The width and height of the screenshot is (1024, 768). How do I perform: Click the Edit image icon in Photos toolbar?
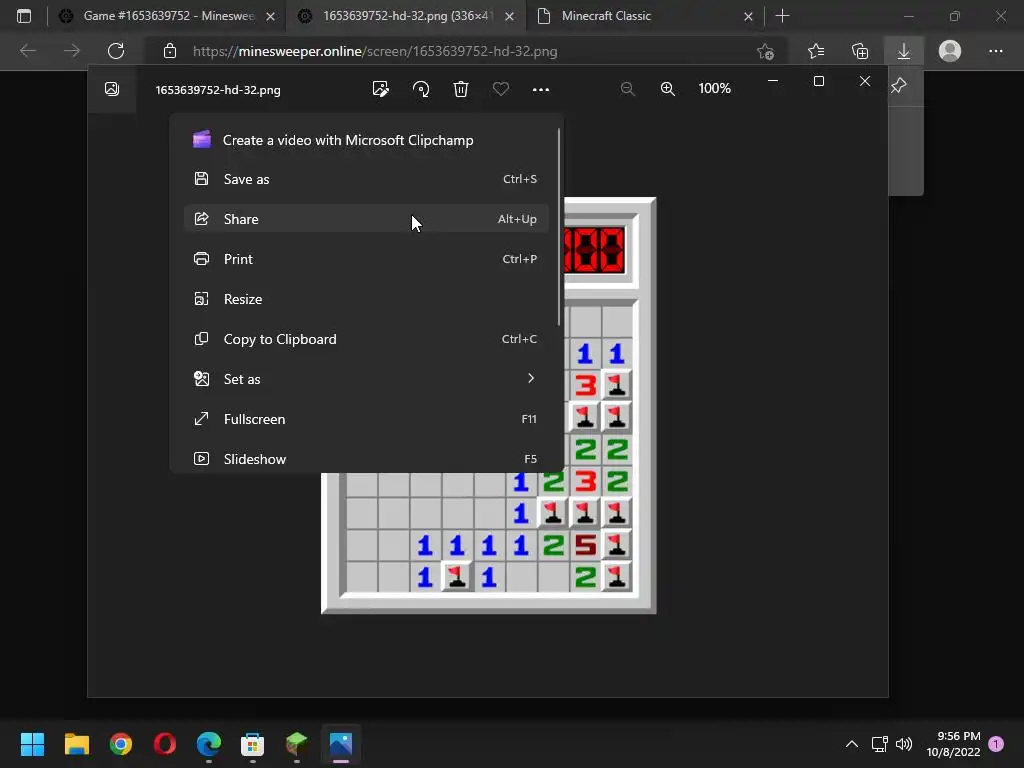[x=380, y=89]
